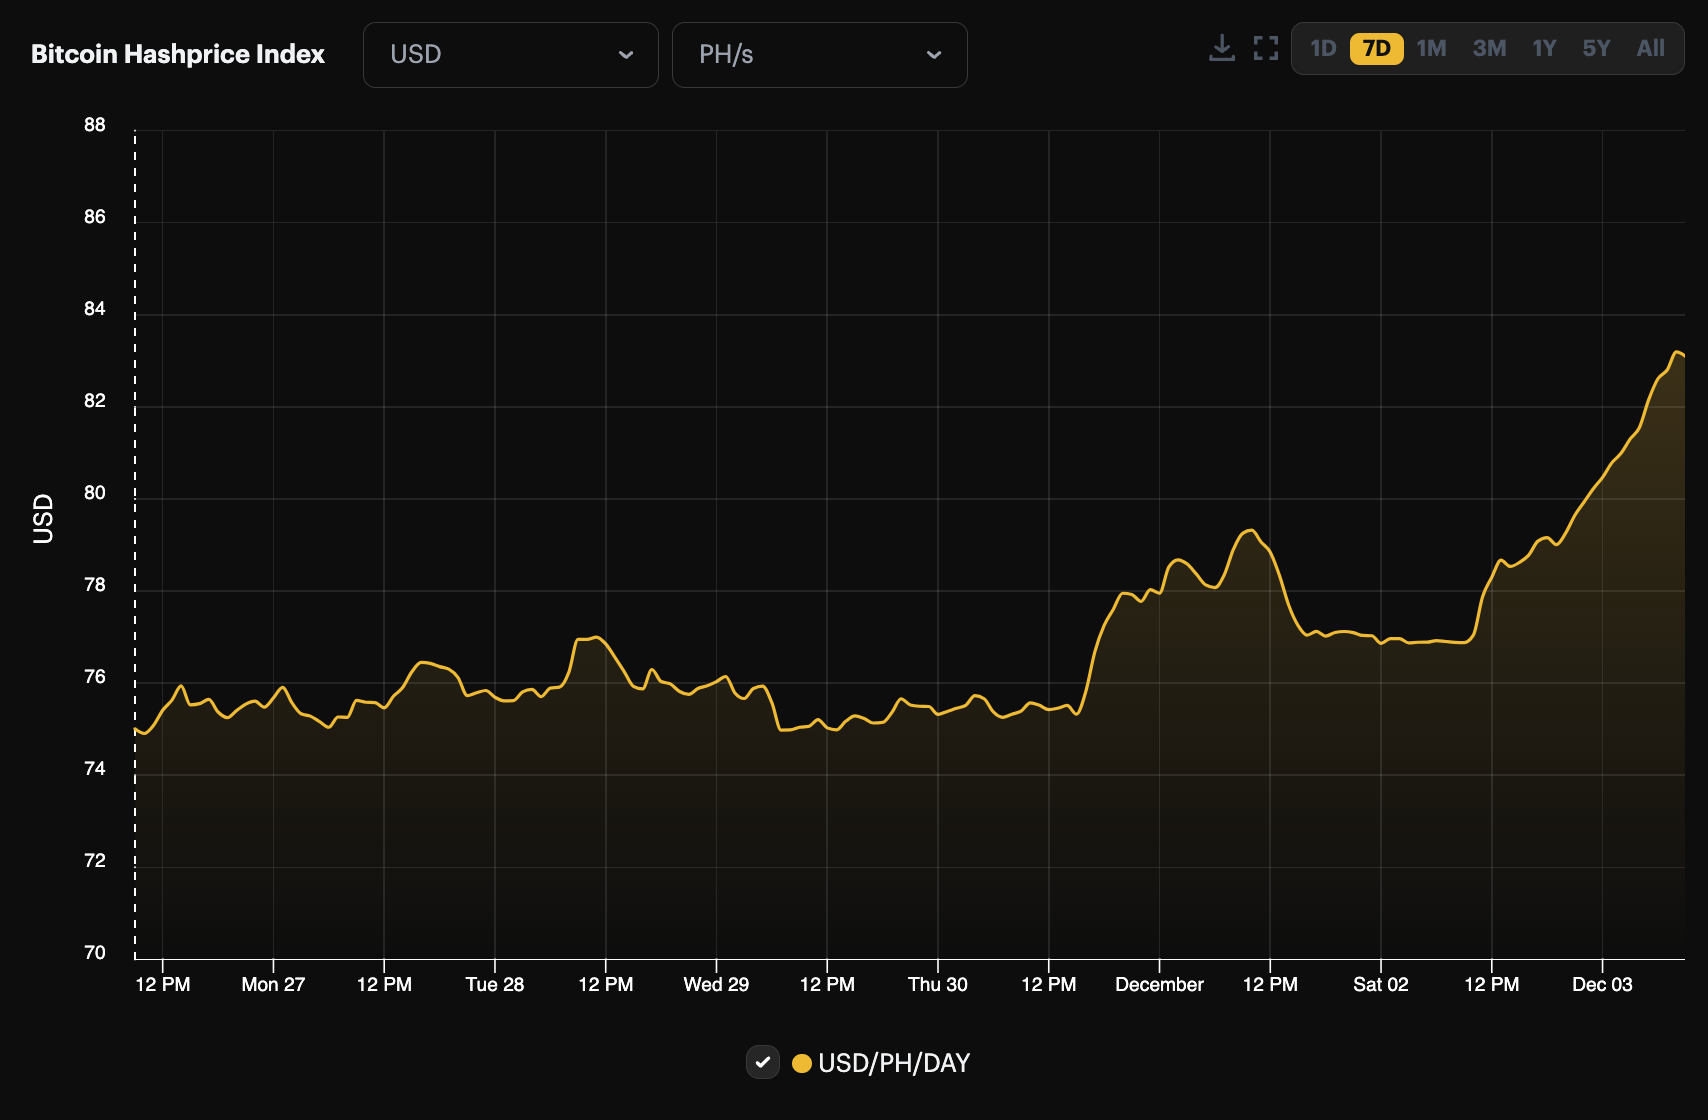Open the 1Y chart view

(1543, 47)
